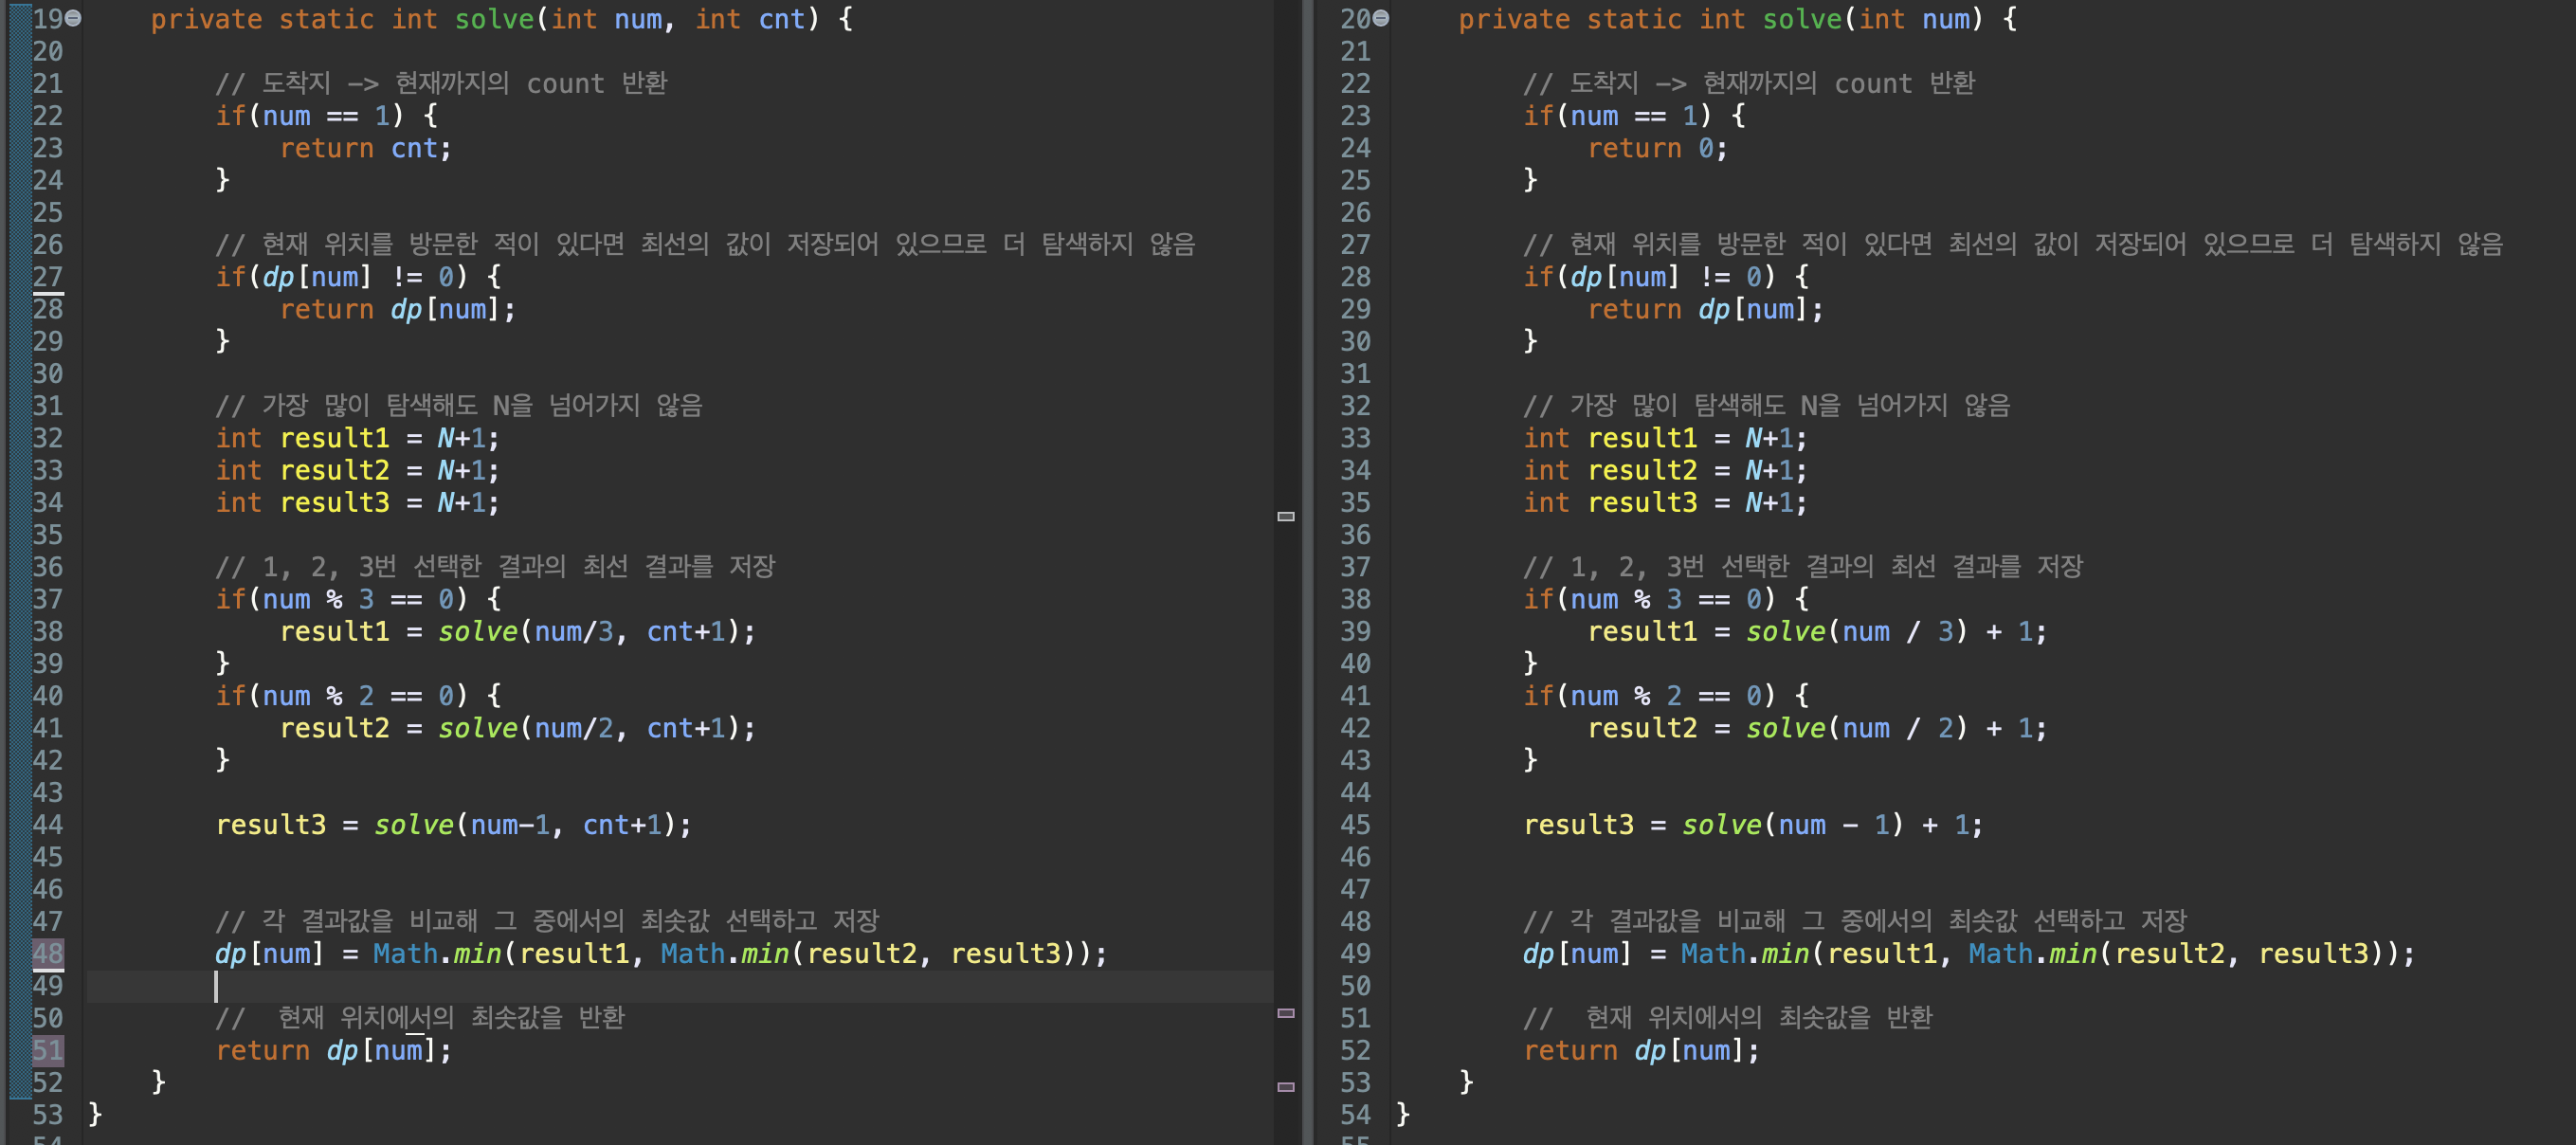Select highlighted line number 48 in left editor

click(x=48, y=953)
